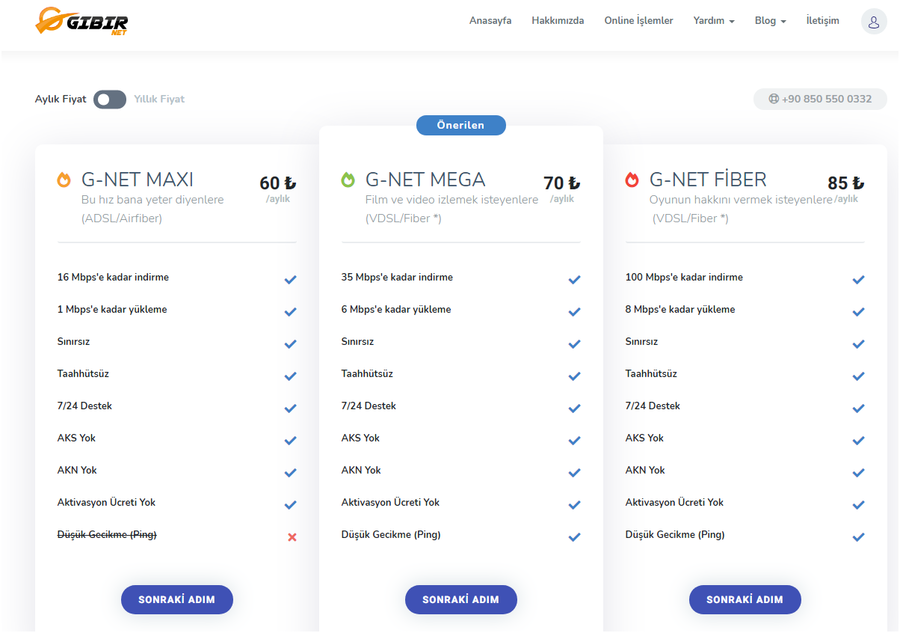Image resolution: width=900 pixels, height=633 pixels.
Task: Click FİBER plan Düşük Gecikme checkmark
Action: tap(859, 537)
